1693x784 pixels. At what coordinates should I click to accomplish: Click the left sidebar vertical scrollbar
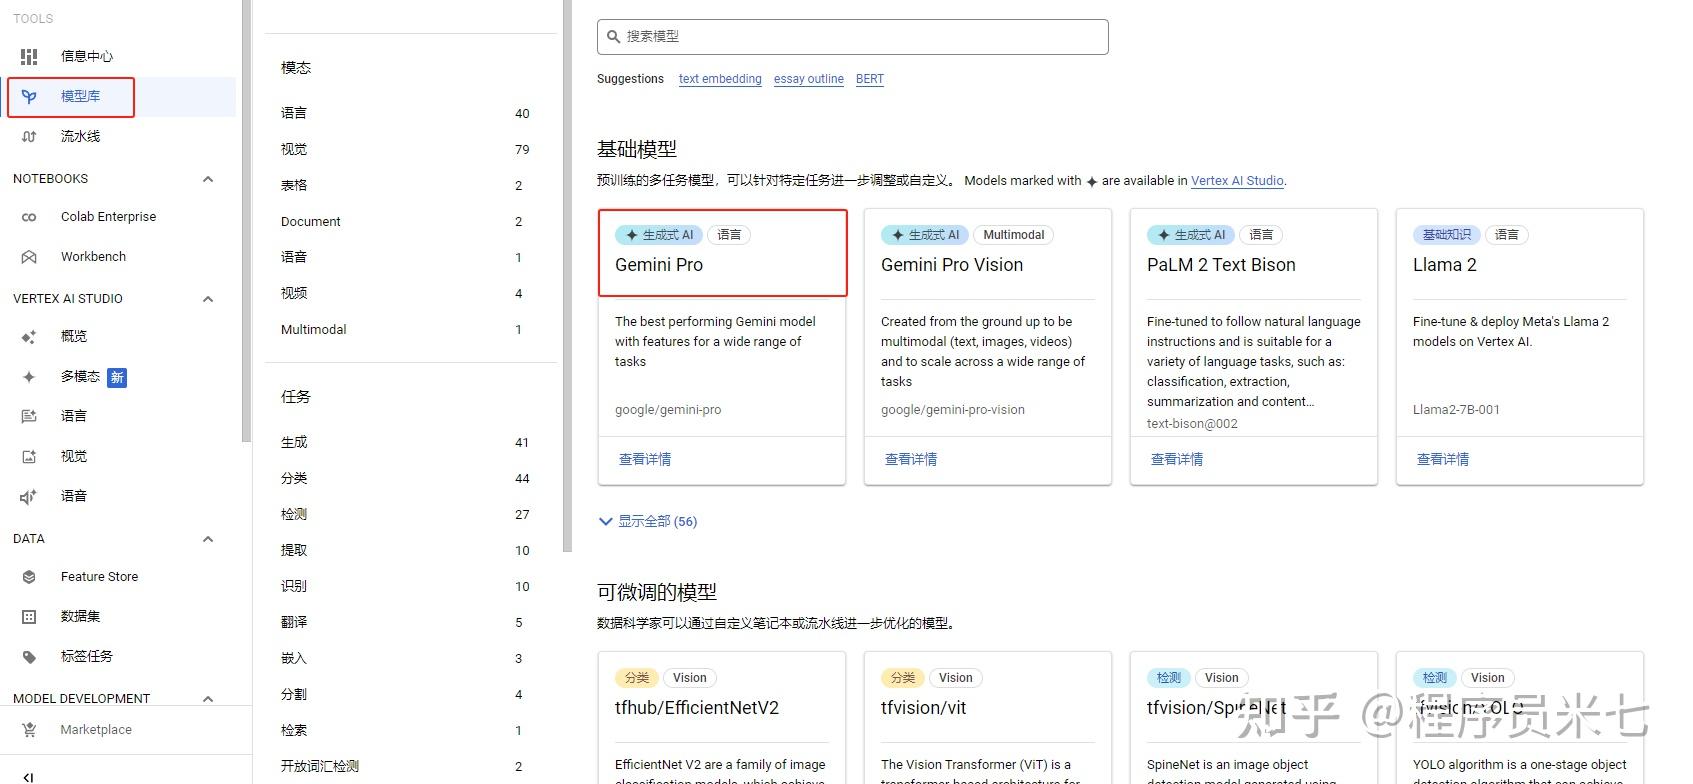(x=246, y=220)
